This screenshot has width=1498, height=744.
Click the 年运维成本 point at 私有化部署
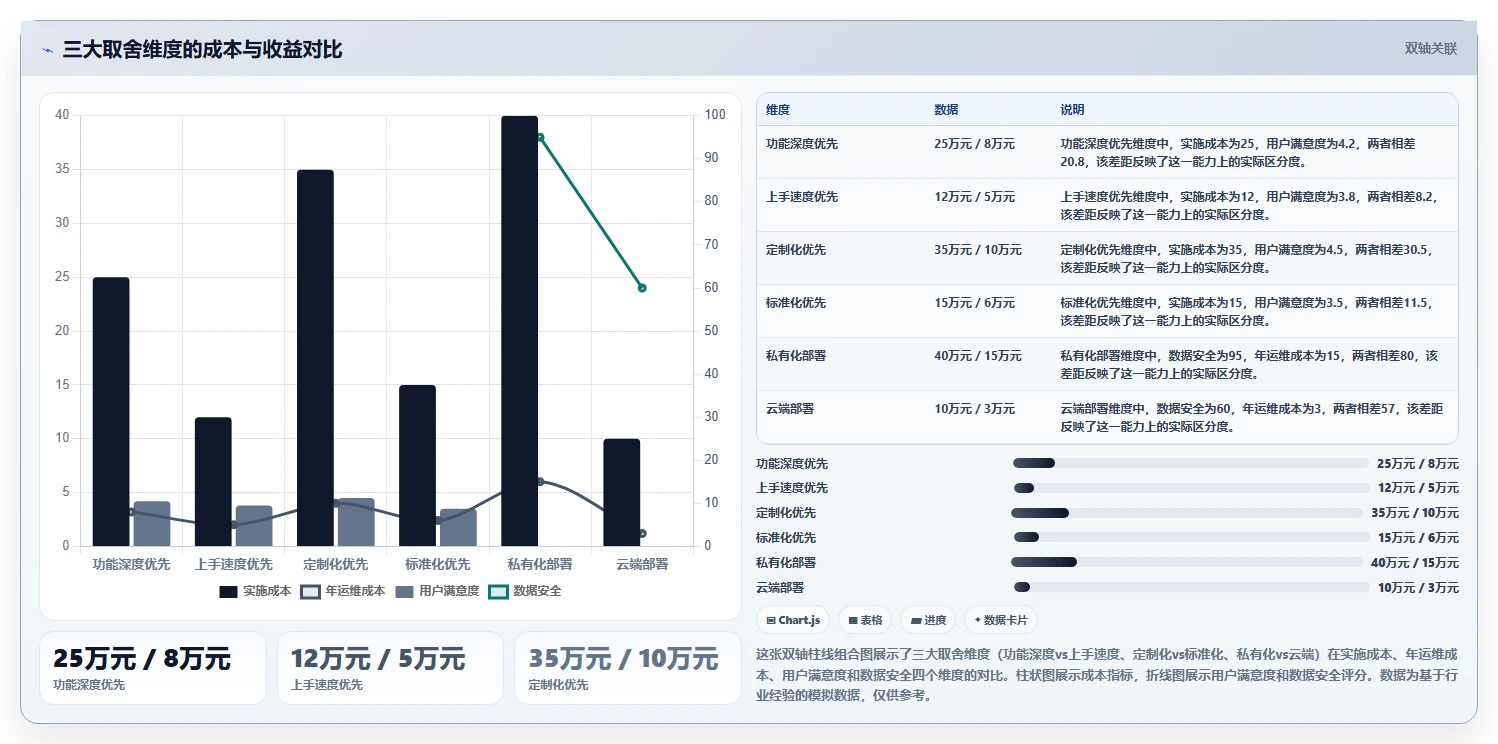(540, 481)
